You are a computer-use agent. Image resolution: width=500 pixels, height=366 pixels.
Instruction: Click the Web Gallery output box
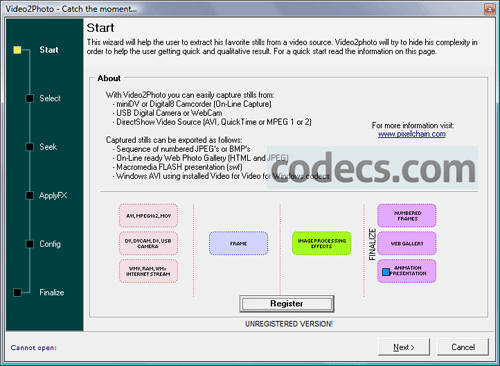click(x=407, y=243)
